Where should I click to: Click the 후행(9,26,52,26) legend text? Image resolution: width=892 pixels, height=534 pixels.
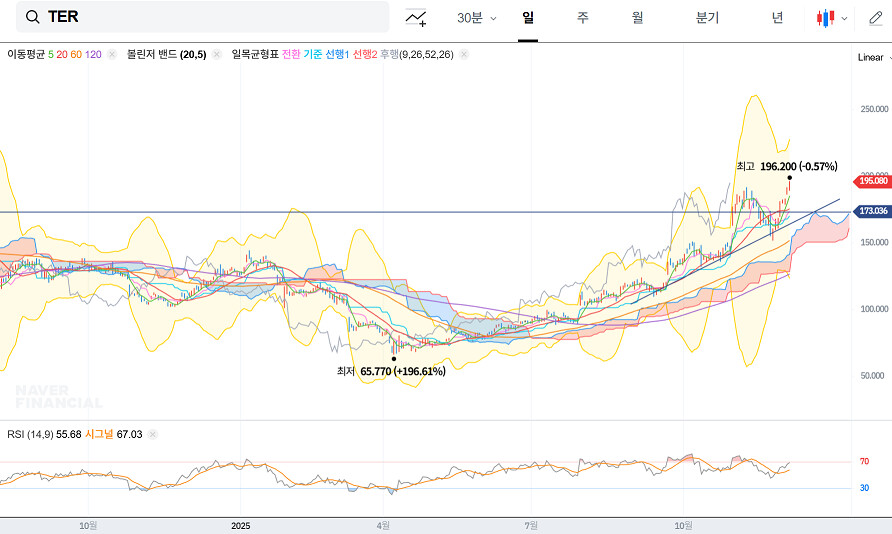(x=416, y=55)
